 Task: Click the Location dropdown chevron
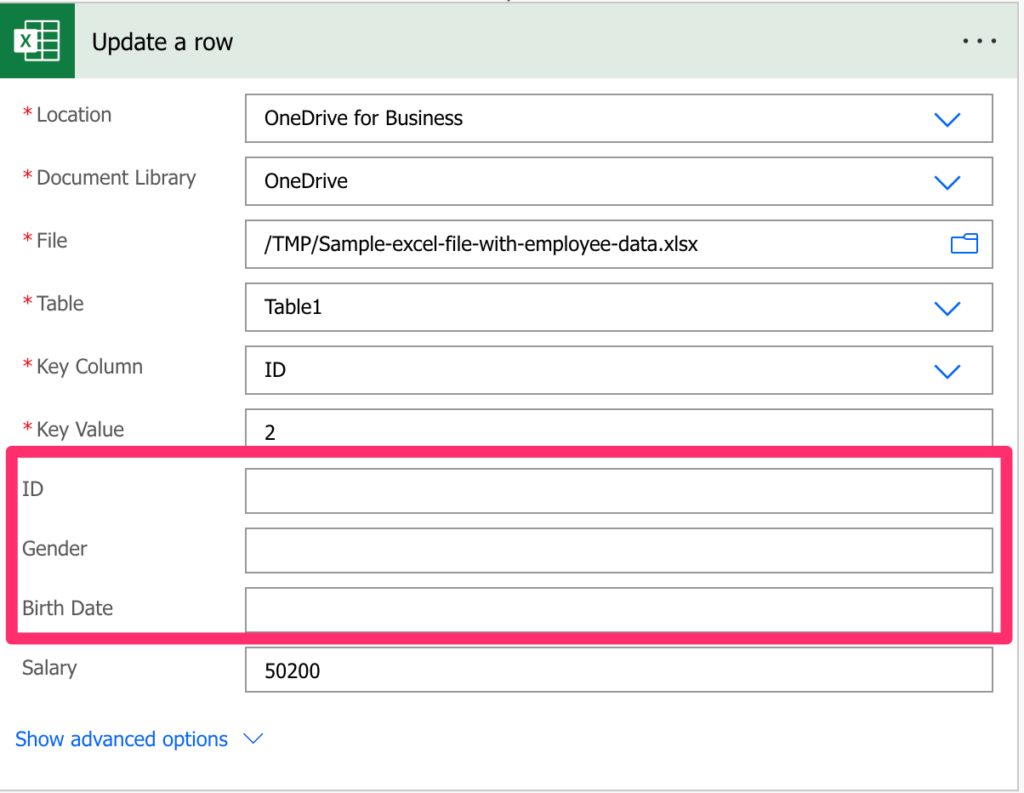[947, 119]
